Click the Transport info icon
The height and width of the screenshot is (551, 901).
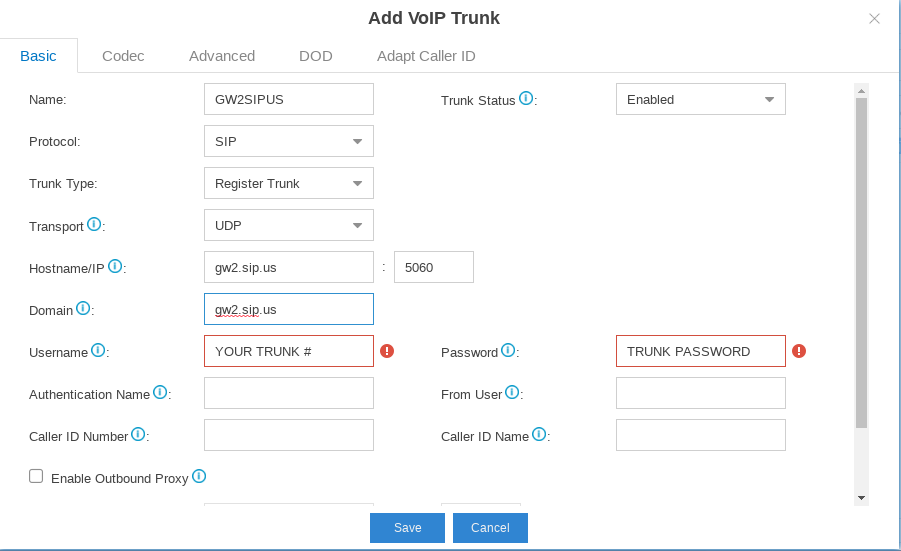[x=94, y=224]
